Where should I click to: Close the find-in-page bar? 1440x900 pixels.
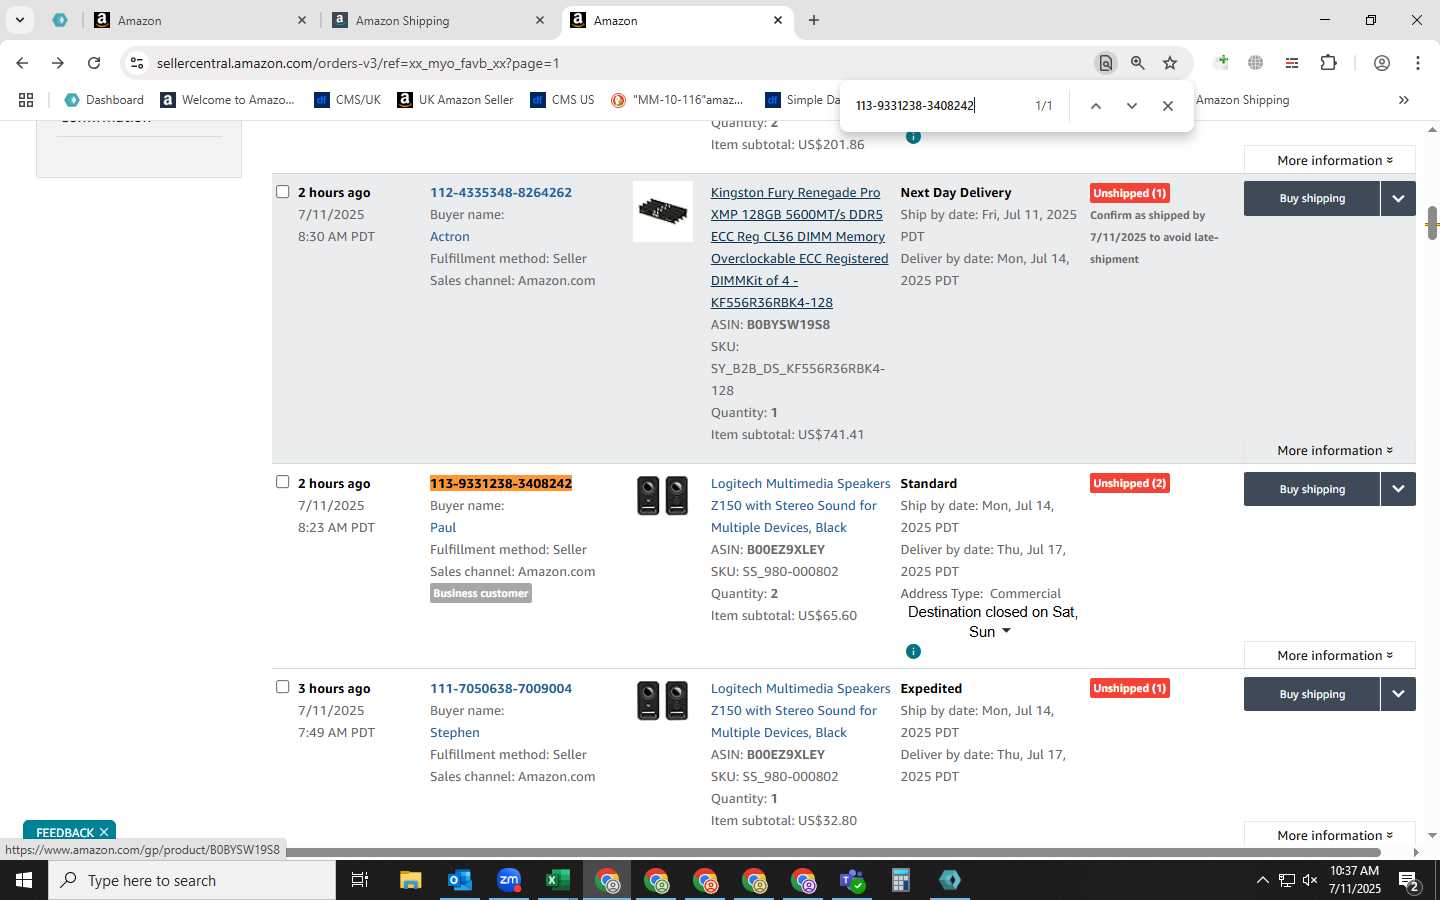coord(1167,106)
